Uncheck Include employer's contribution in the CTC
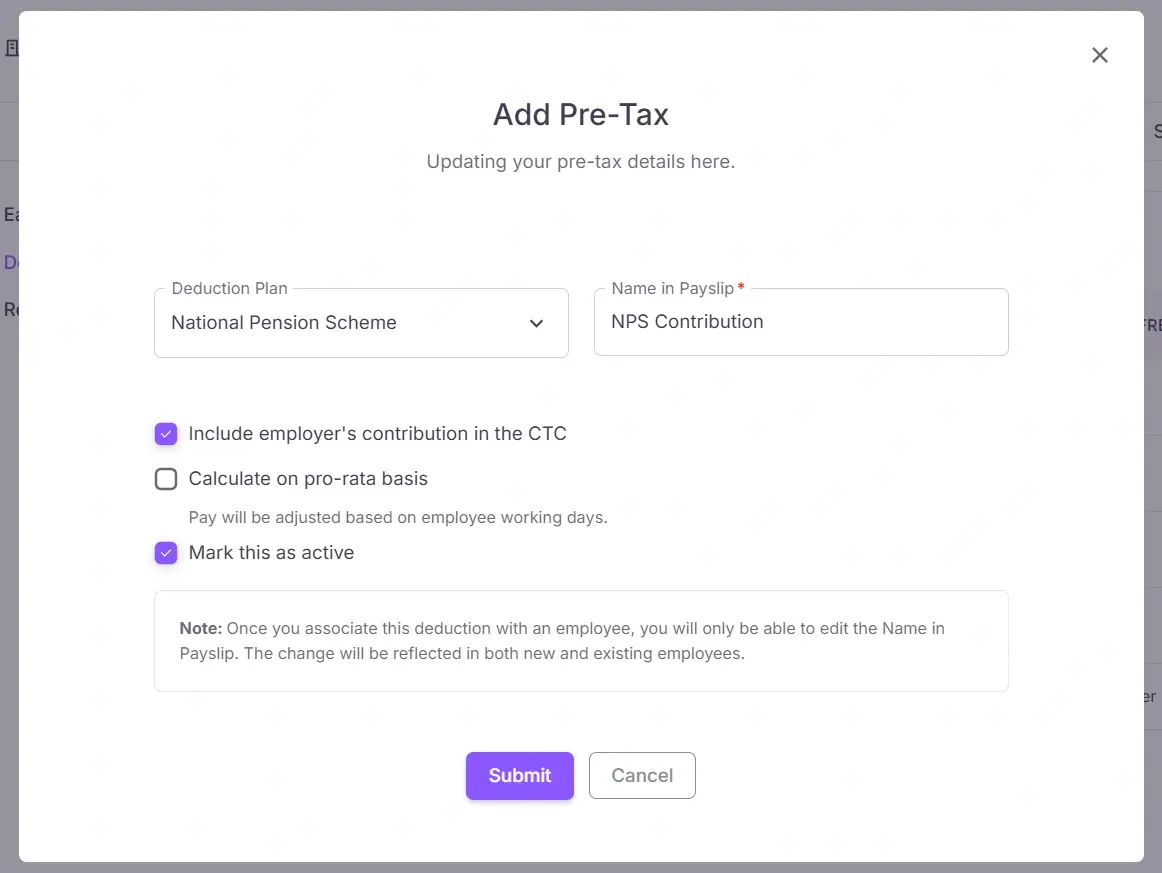 tap(166, 433)
